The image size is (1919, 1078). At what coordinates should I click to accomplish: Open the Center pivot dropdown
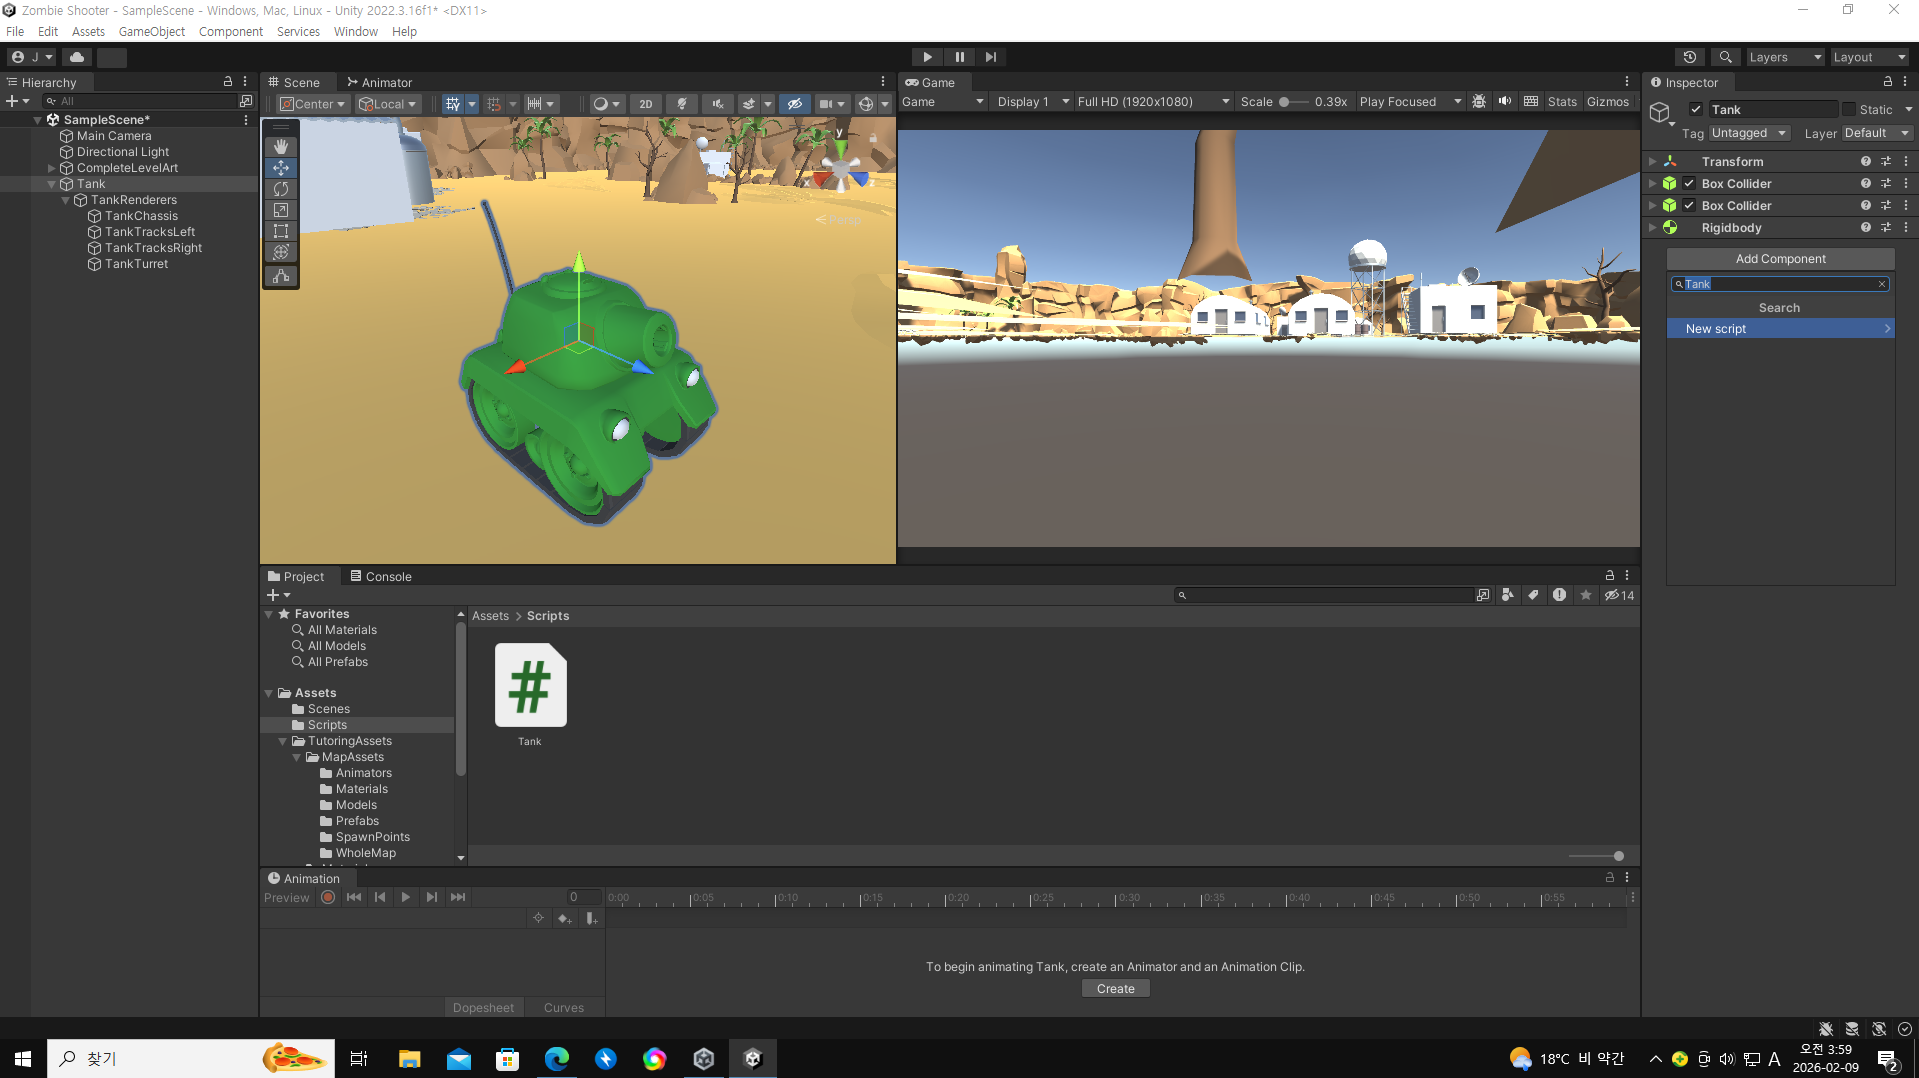[313, 104]
